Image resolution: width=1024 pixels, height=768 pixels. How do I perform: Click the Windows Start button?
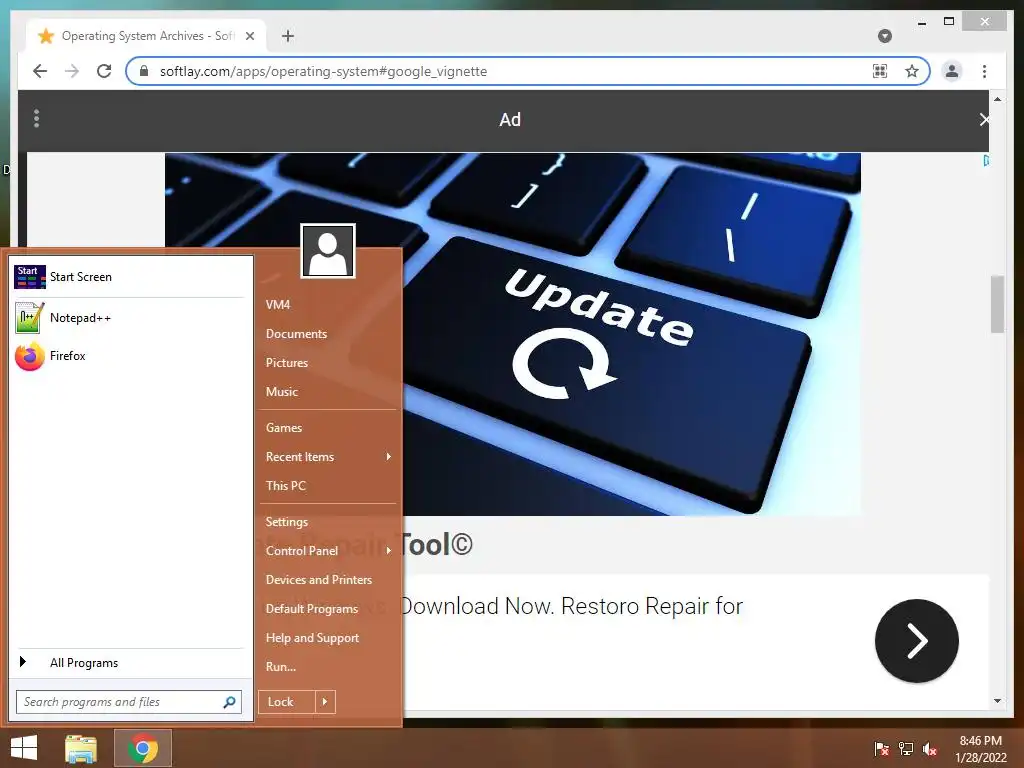point(24,748)
